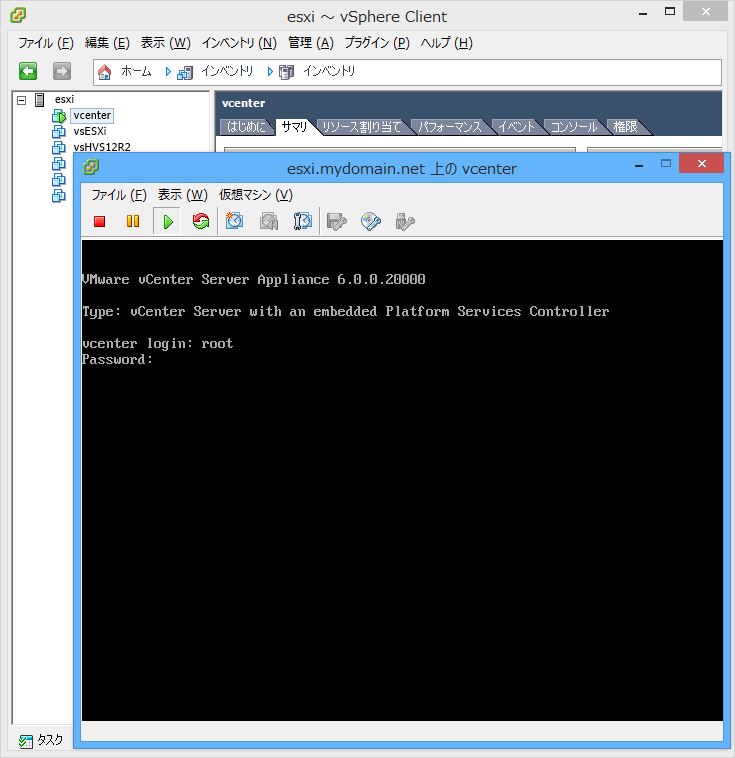Open the インベントリ (N) menu

(x=239, y=43)
